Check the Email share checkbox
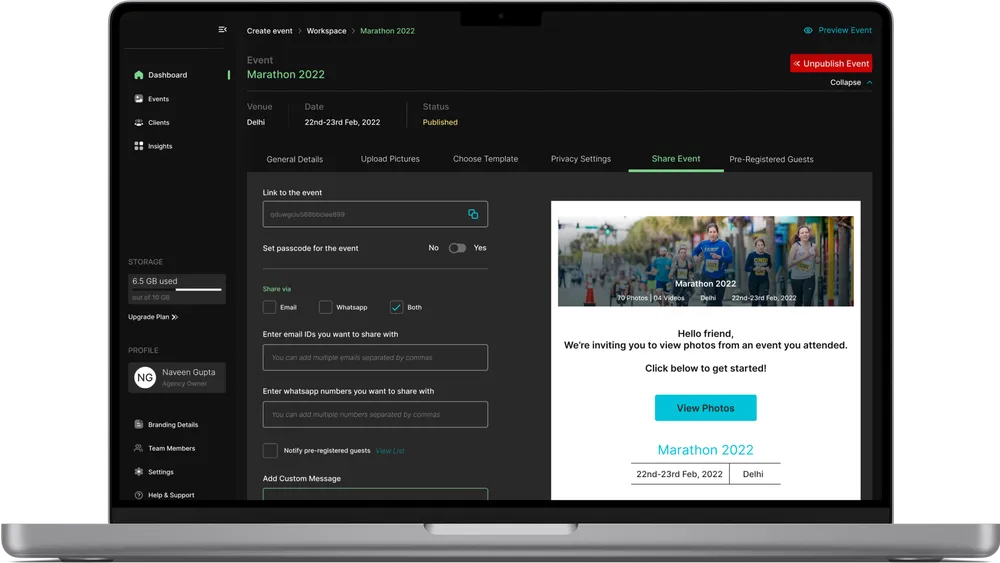The width and height of the screenshot is (1000, 563). 270,307
